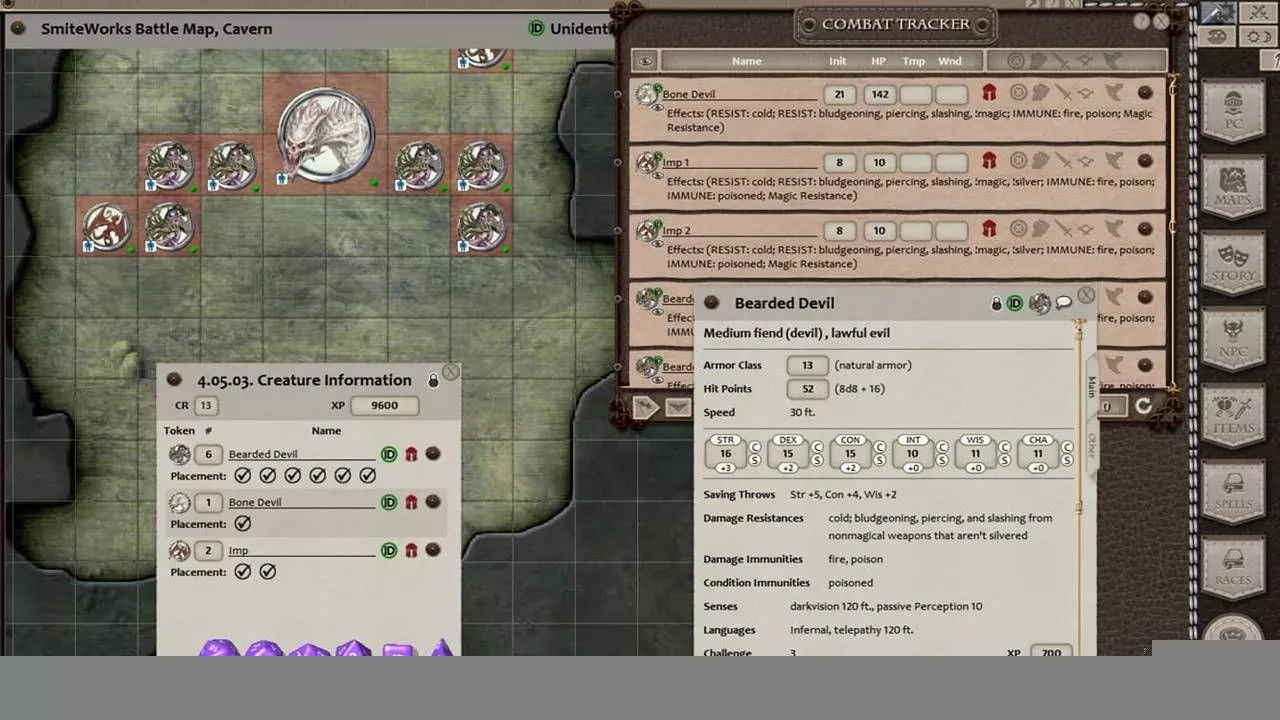Viewport: 1280px width, 720px height.
Task: Click the Imp 2 Wnd field
Action: pos(951,230)
